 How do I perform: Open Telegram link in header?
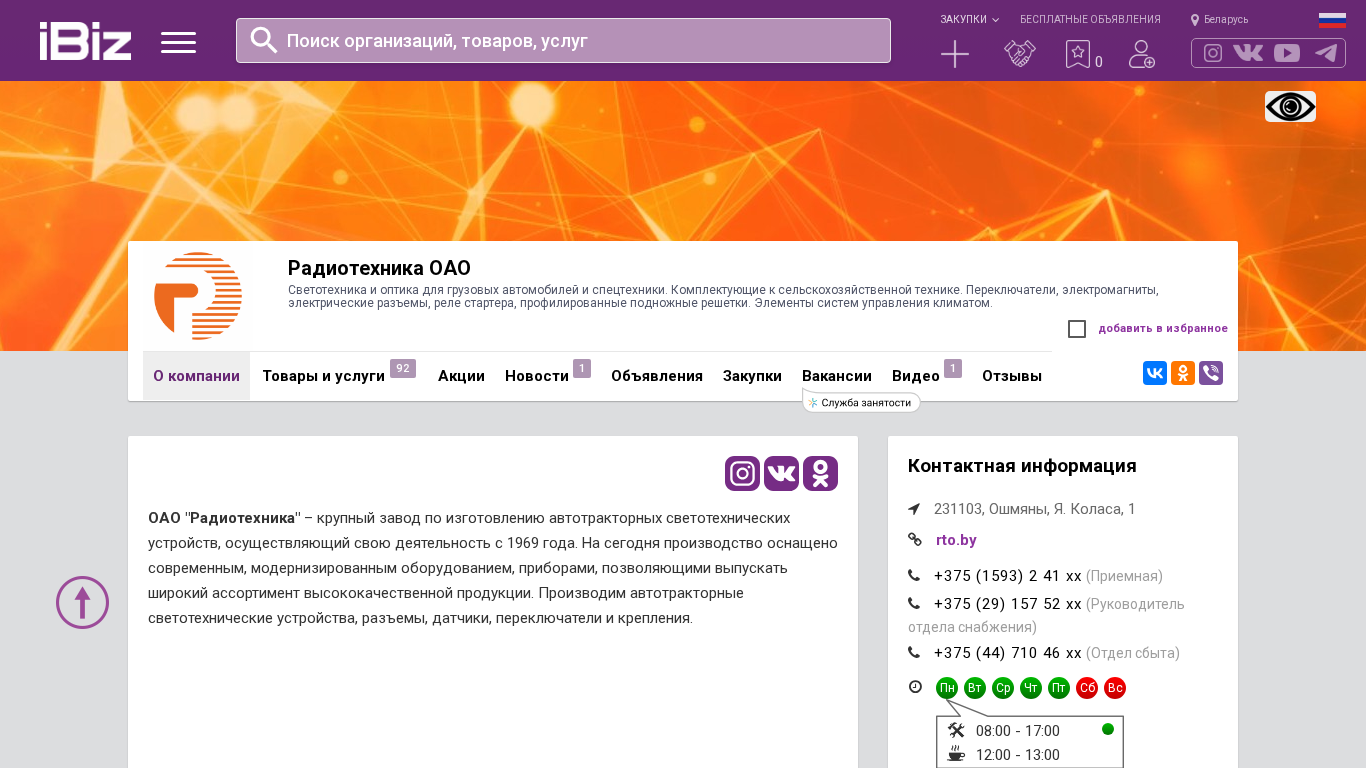pos(1326,53)
